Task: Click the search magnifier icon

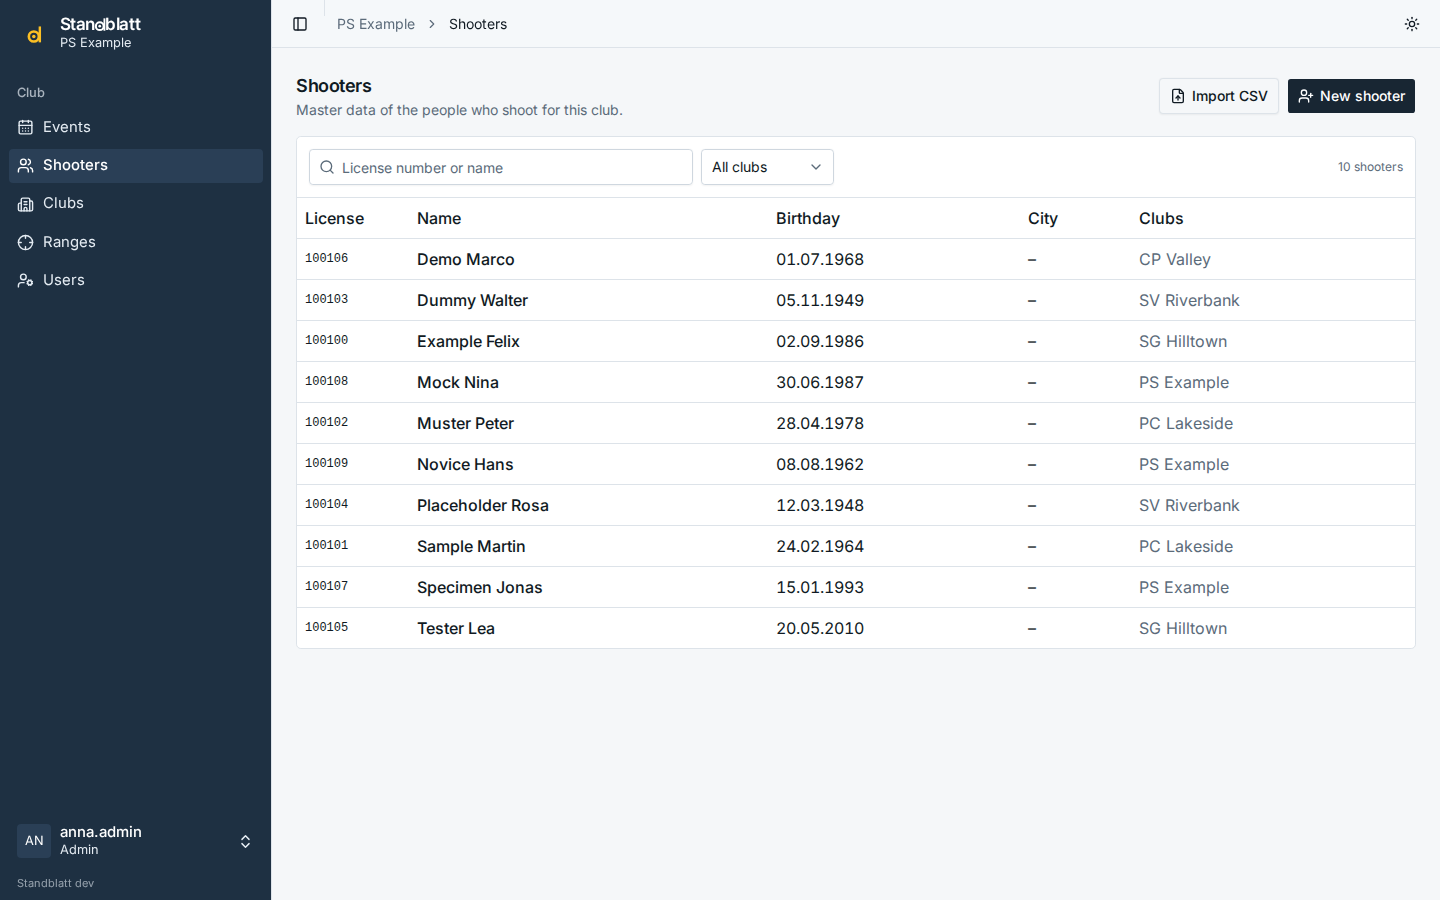Action: 327,167
